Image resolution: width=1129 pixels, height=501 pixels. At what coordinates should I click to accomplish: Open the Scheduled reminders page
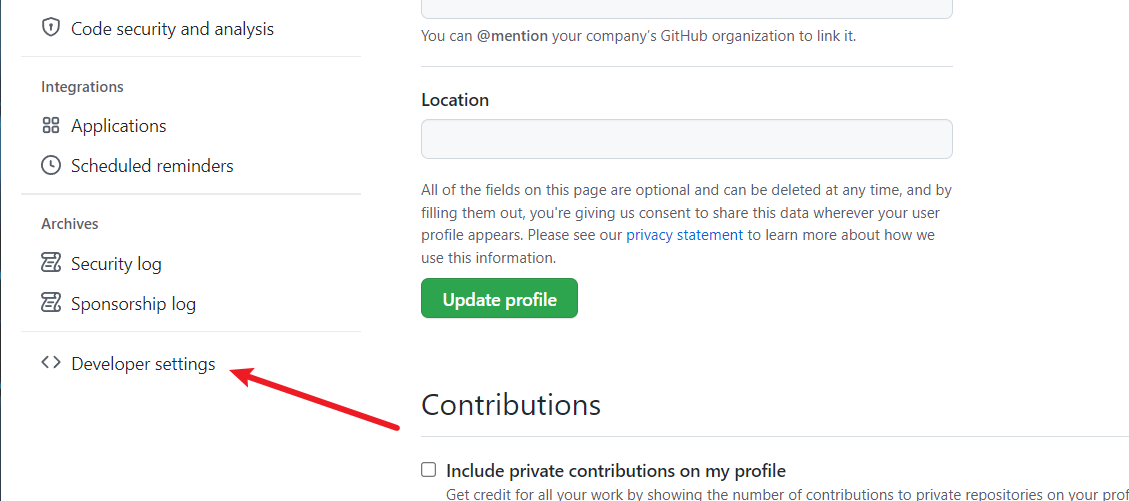[x=152, y=166]
